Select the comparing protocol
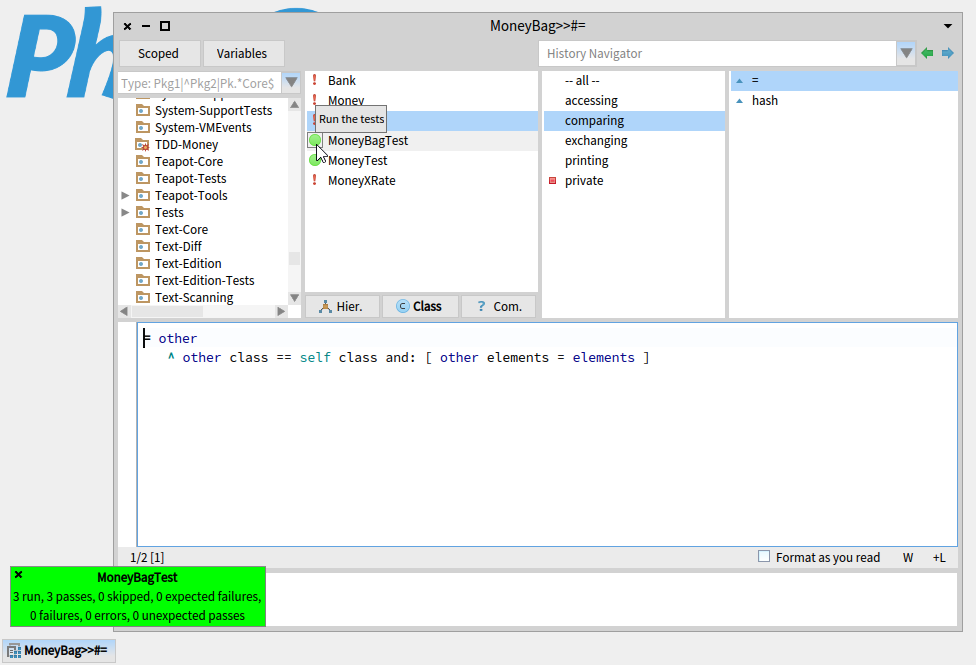The height and width of the screenshot is (665, 976). (634, 121)
